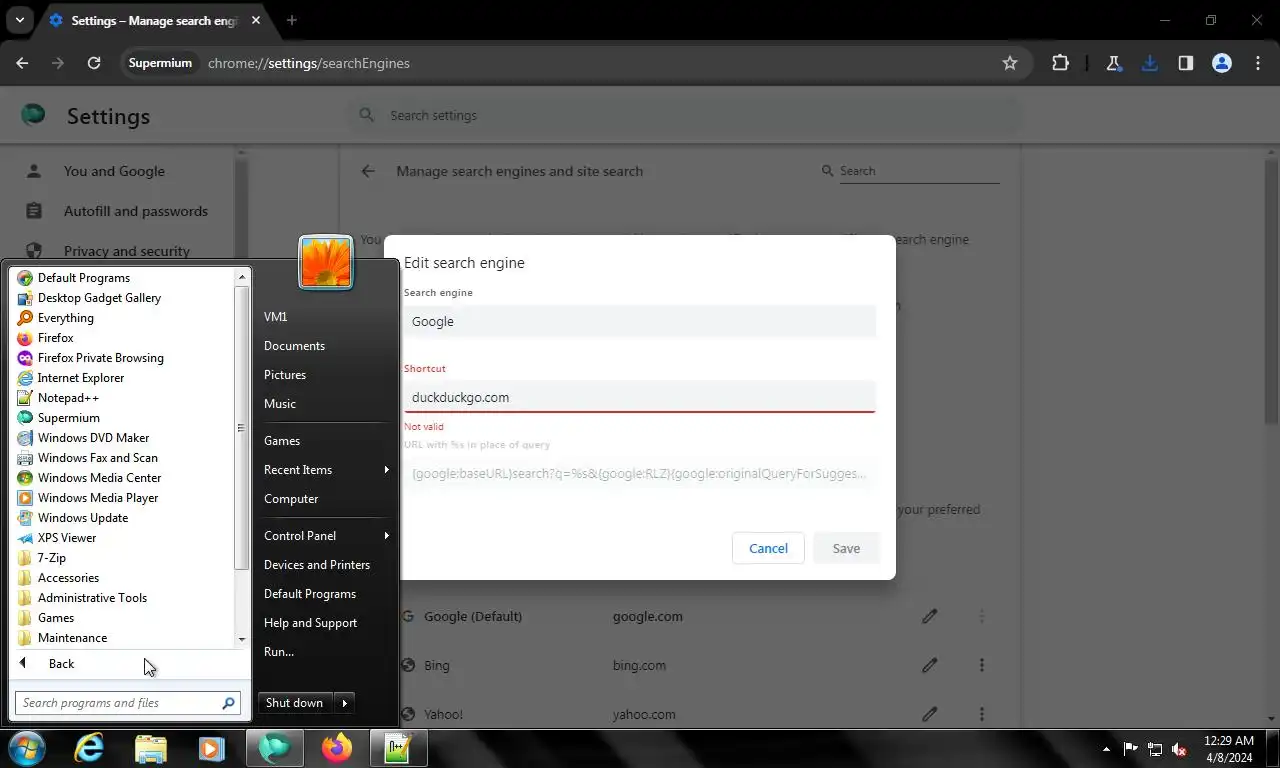Launch Internet Explorer from programs list
This screenshot has width=1280, height=768.
[x=81, y=378]
